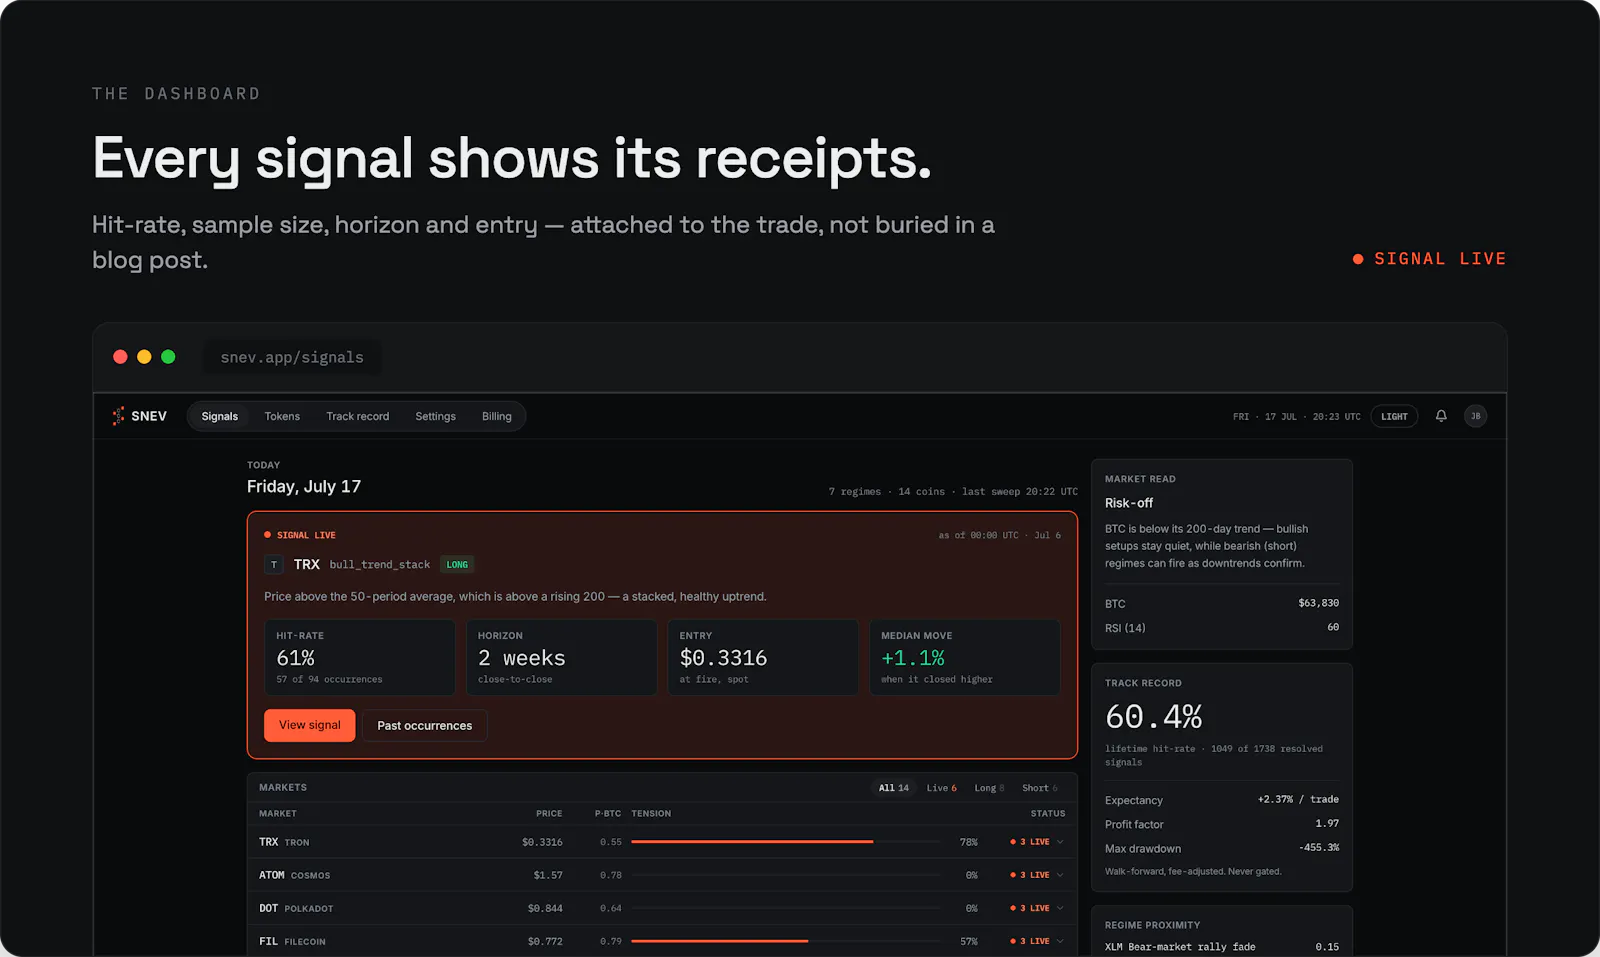Select the All 14 markets filter
This screenshot has height=957, width=1600.
[x=894, y=788]
